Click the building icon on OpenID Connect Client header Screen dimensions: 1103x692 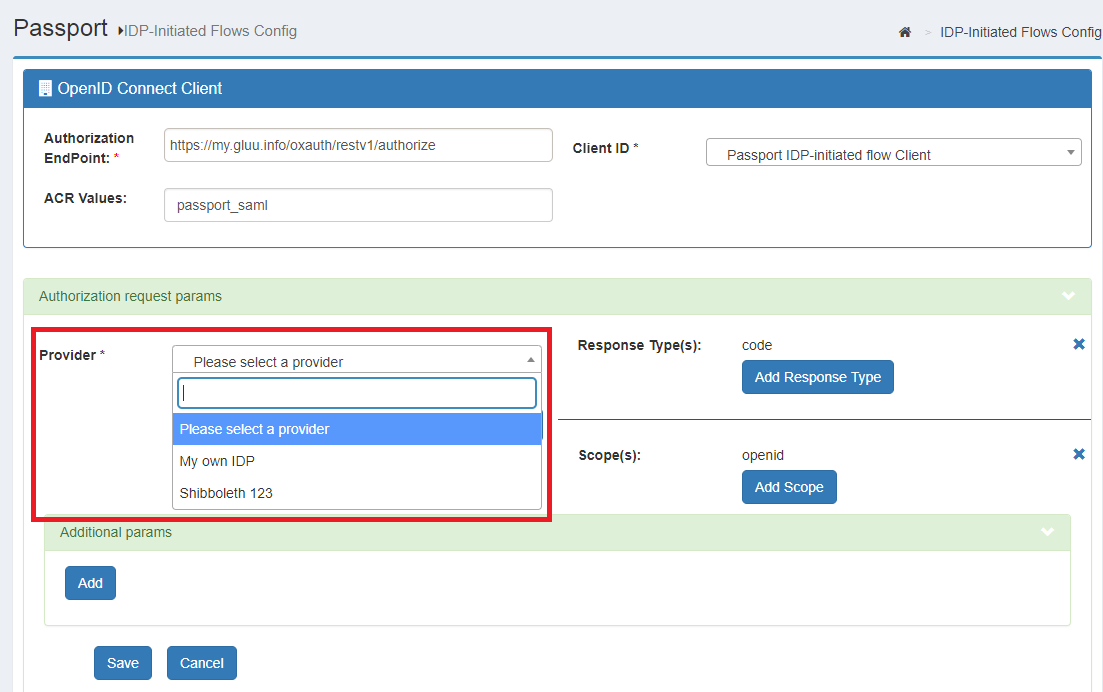[x=45, y=88]
